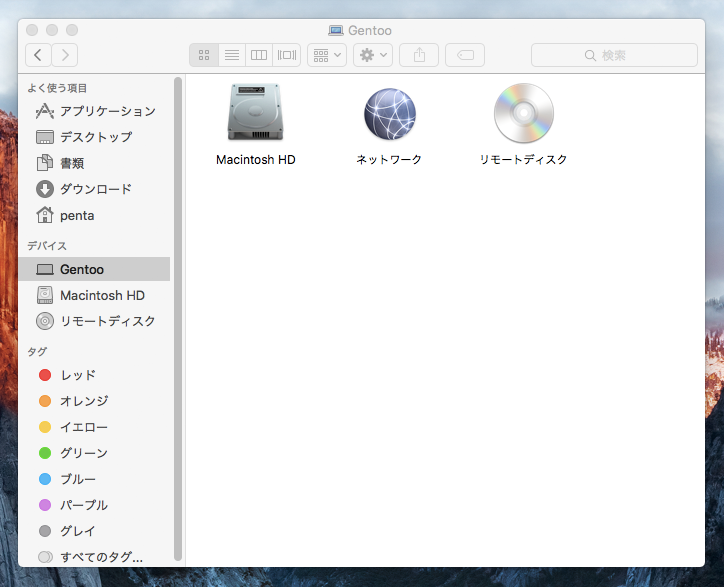
Task: Click the sidebar vertical scrollbar
Action: pyautogui.click(x=178, y=319)
